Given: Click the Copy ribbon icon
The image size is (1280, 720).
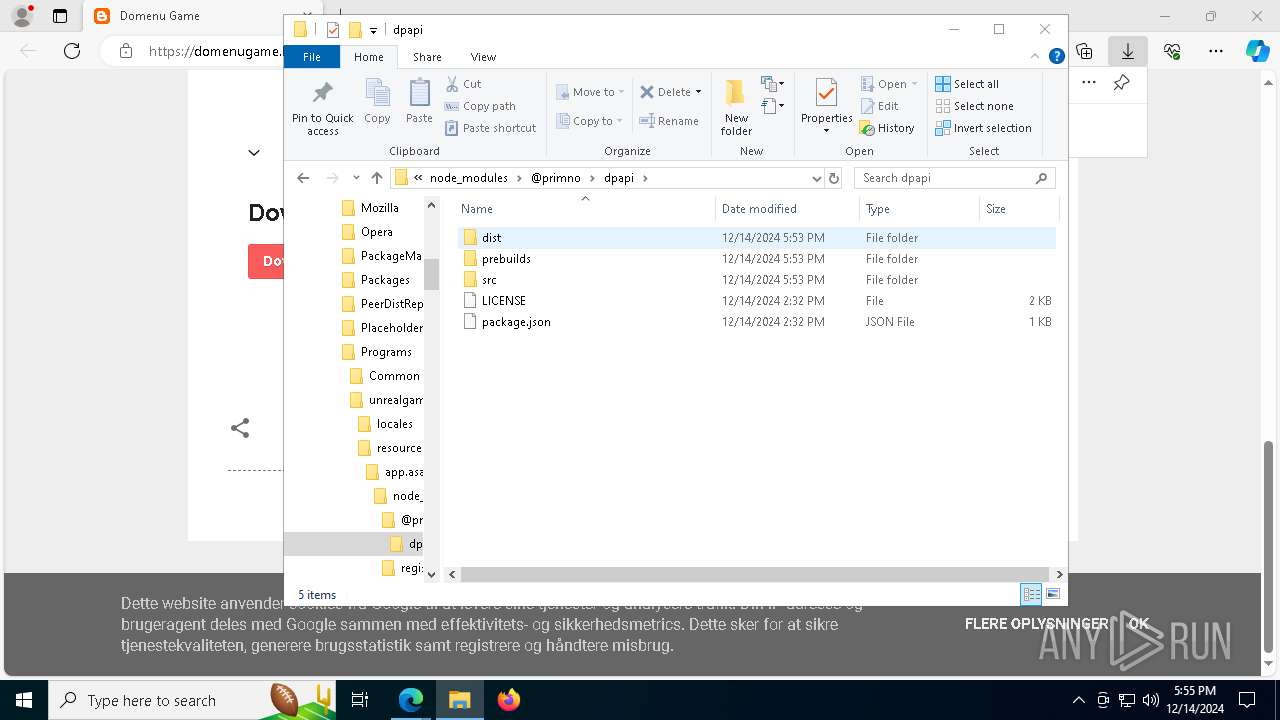Looking at the screenshot, I should click(377, 102).
